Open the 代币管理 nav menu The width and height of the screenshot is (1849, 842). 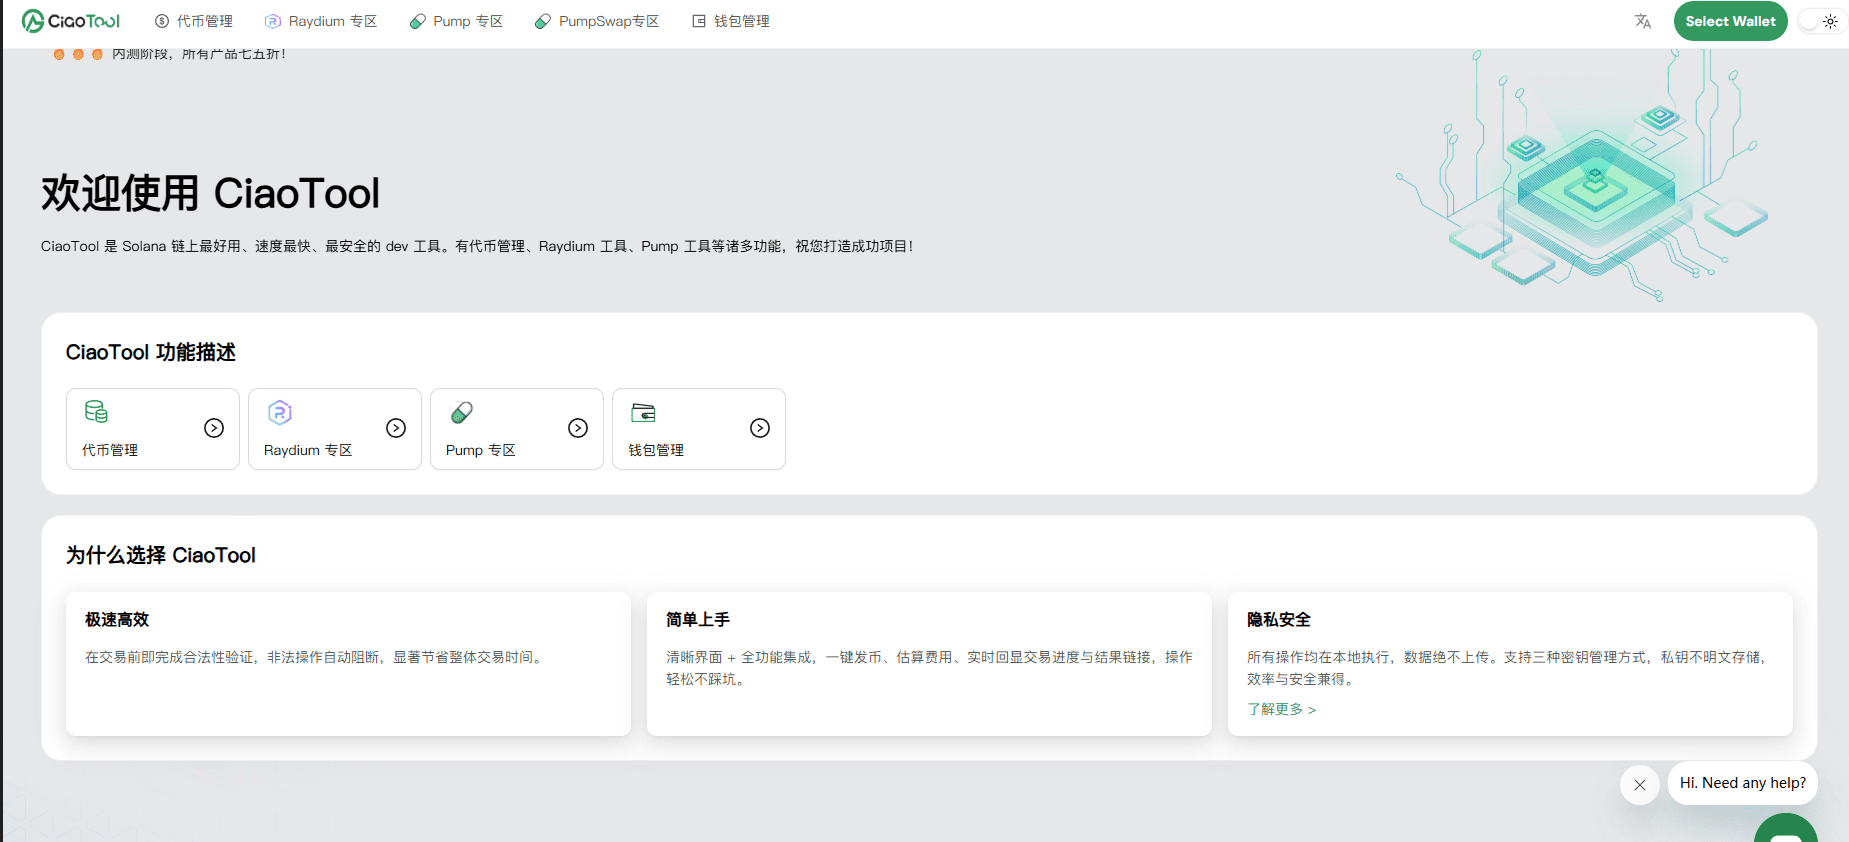[194, 21]
